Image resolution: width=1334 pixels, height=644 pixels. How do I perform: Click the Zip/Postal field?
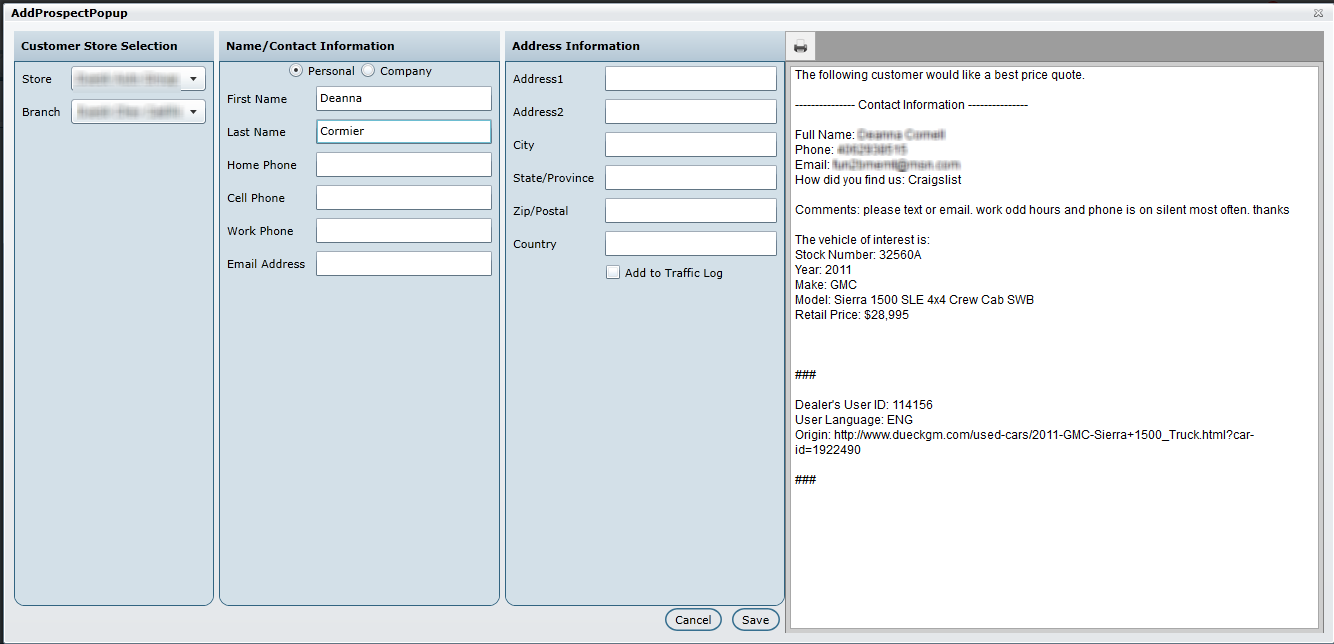690,211
